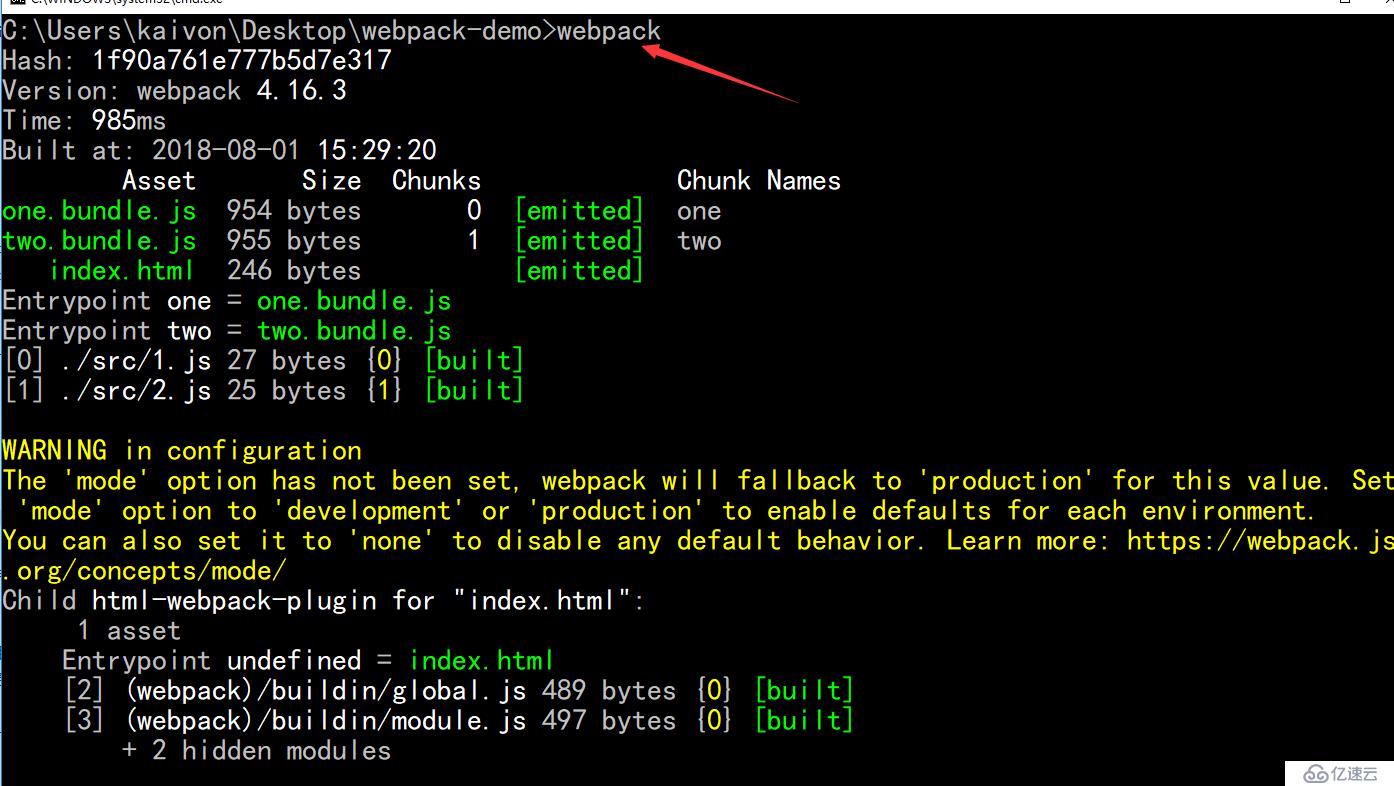This screenshot has width=1394, height=786.
Task: Click the '+ 2 hidden modules' line
Action: tap(257, 751)
